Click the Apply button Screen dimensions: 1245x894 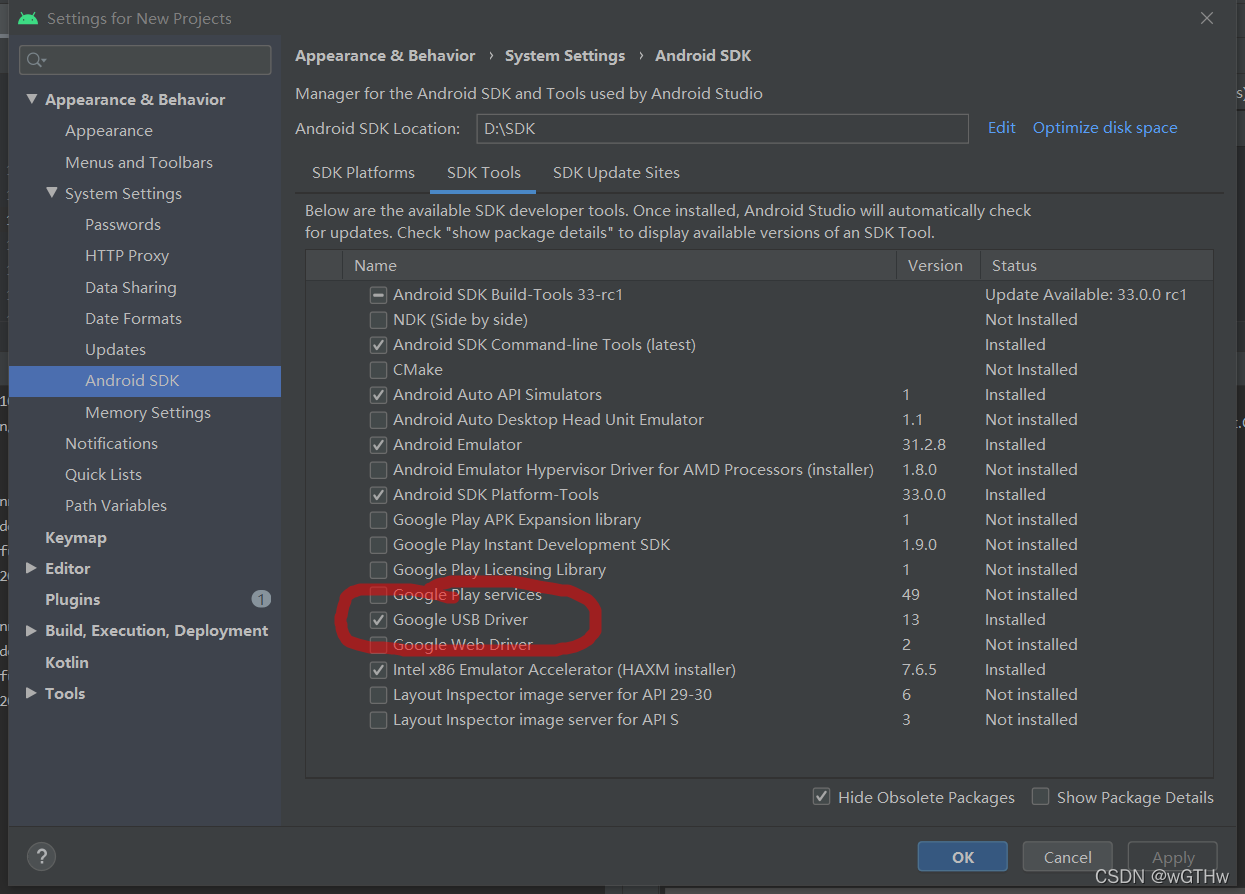[1173, 857]
